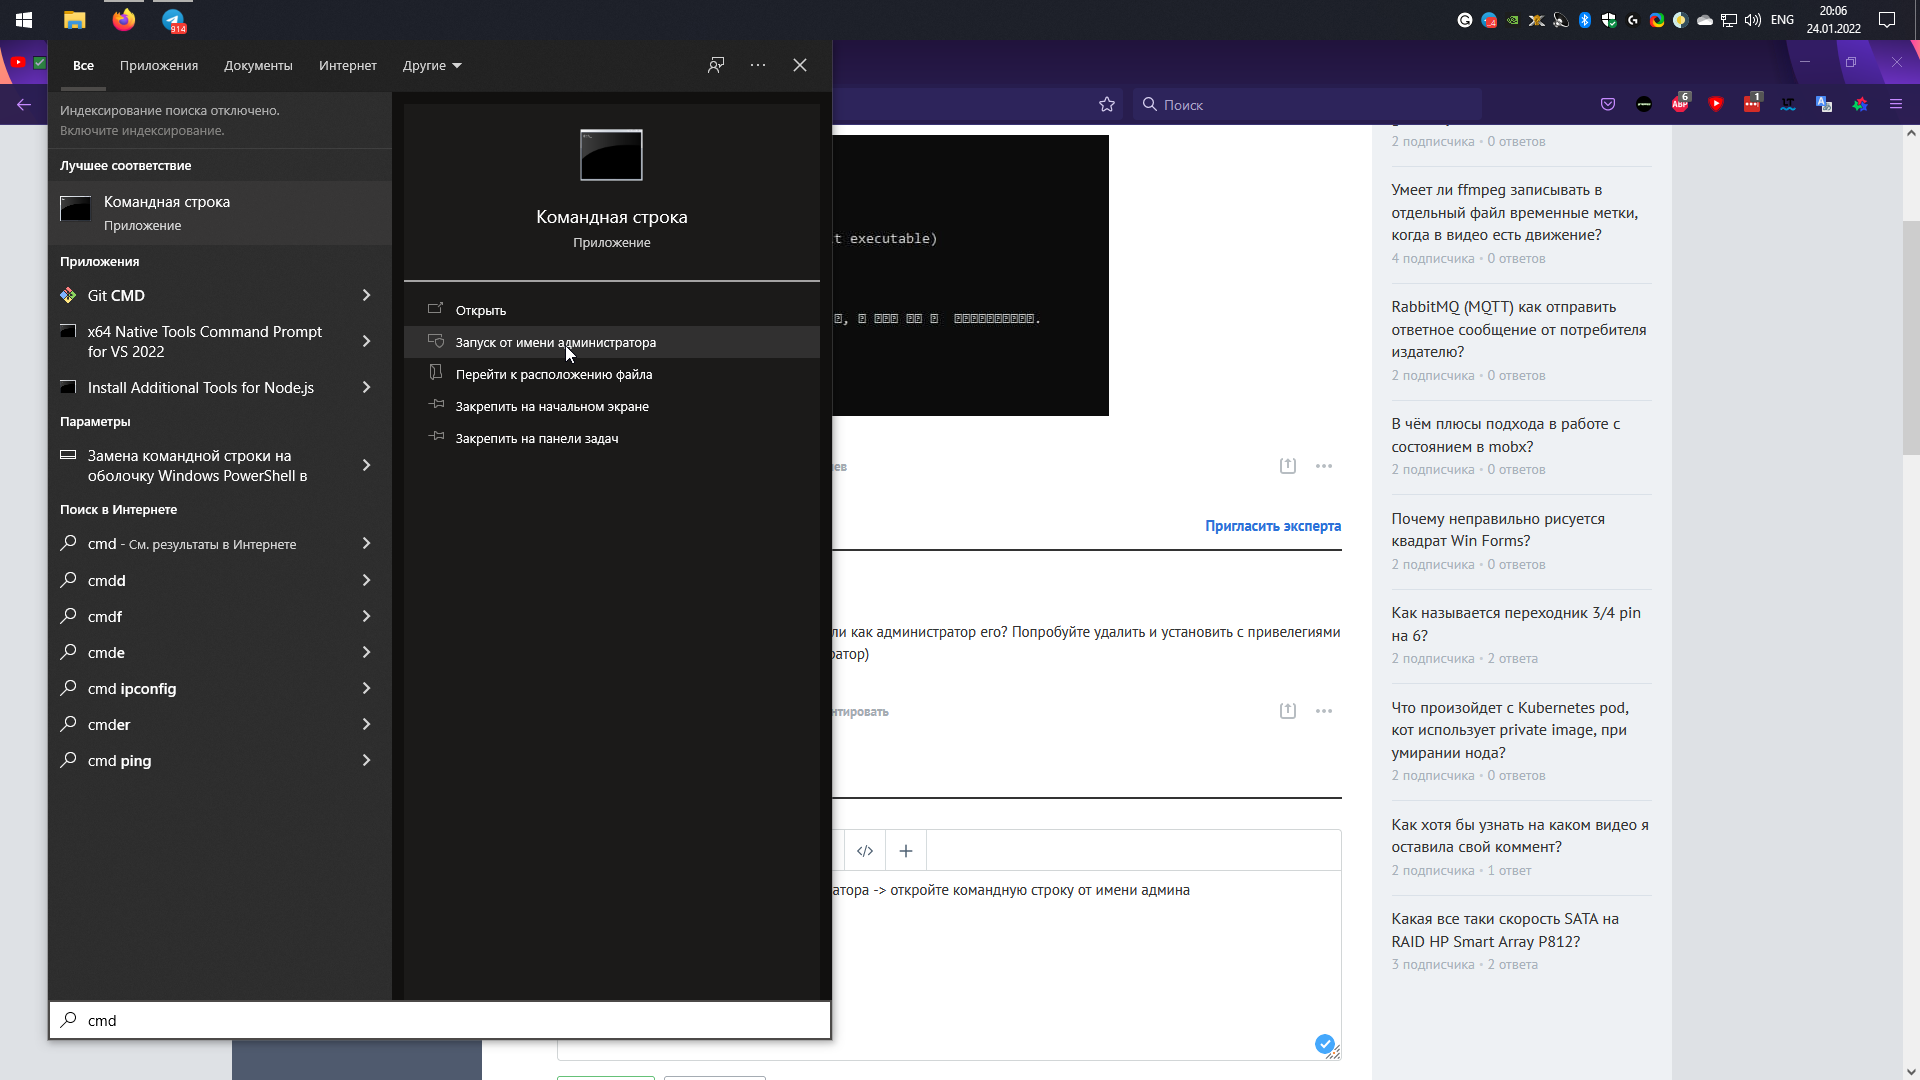Screen dimensions: 1920x1080
Task: Click the Command Prompt preview thumbnail
Action: coord(611,155)
